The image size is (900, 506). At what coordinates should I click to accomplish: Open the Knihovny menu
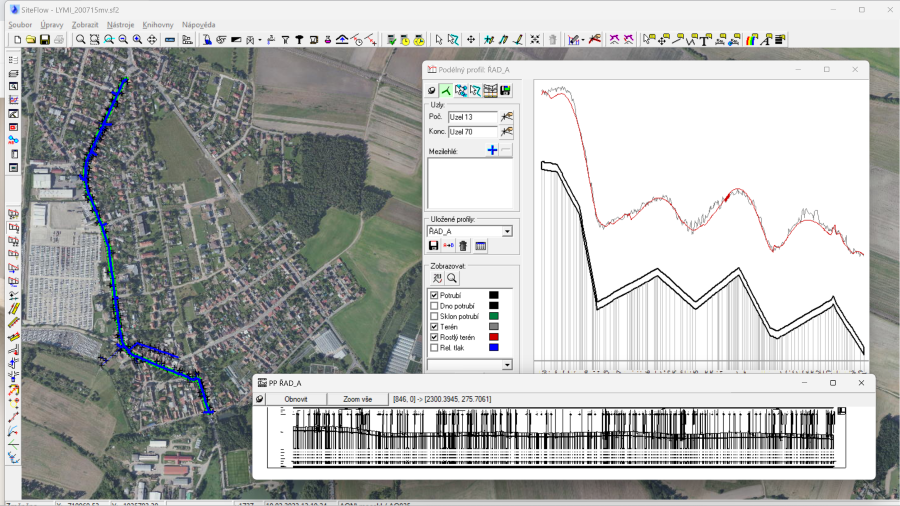tap(158, 25)
